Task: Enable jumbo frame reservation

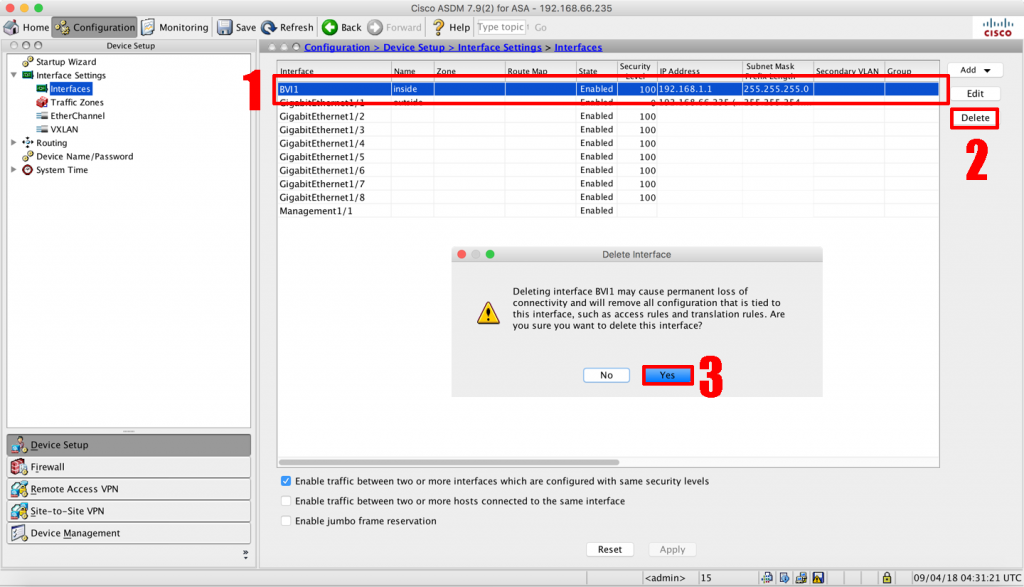Action: coord(286,521)
